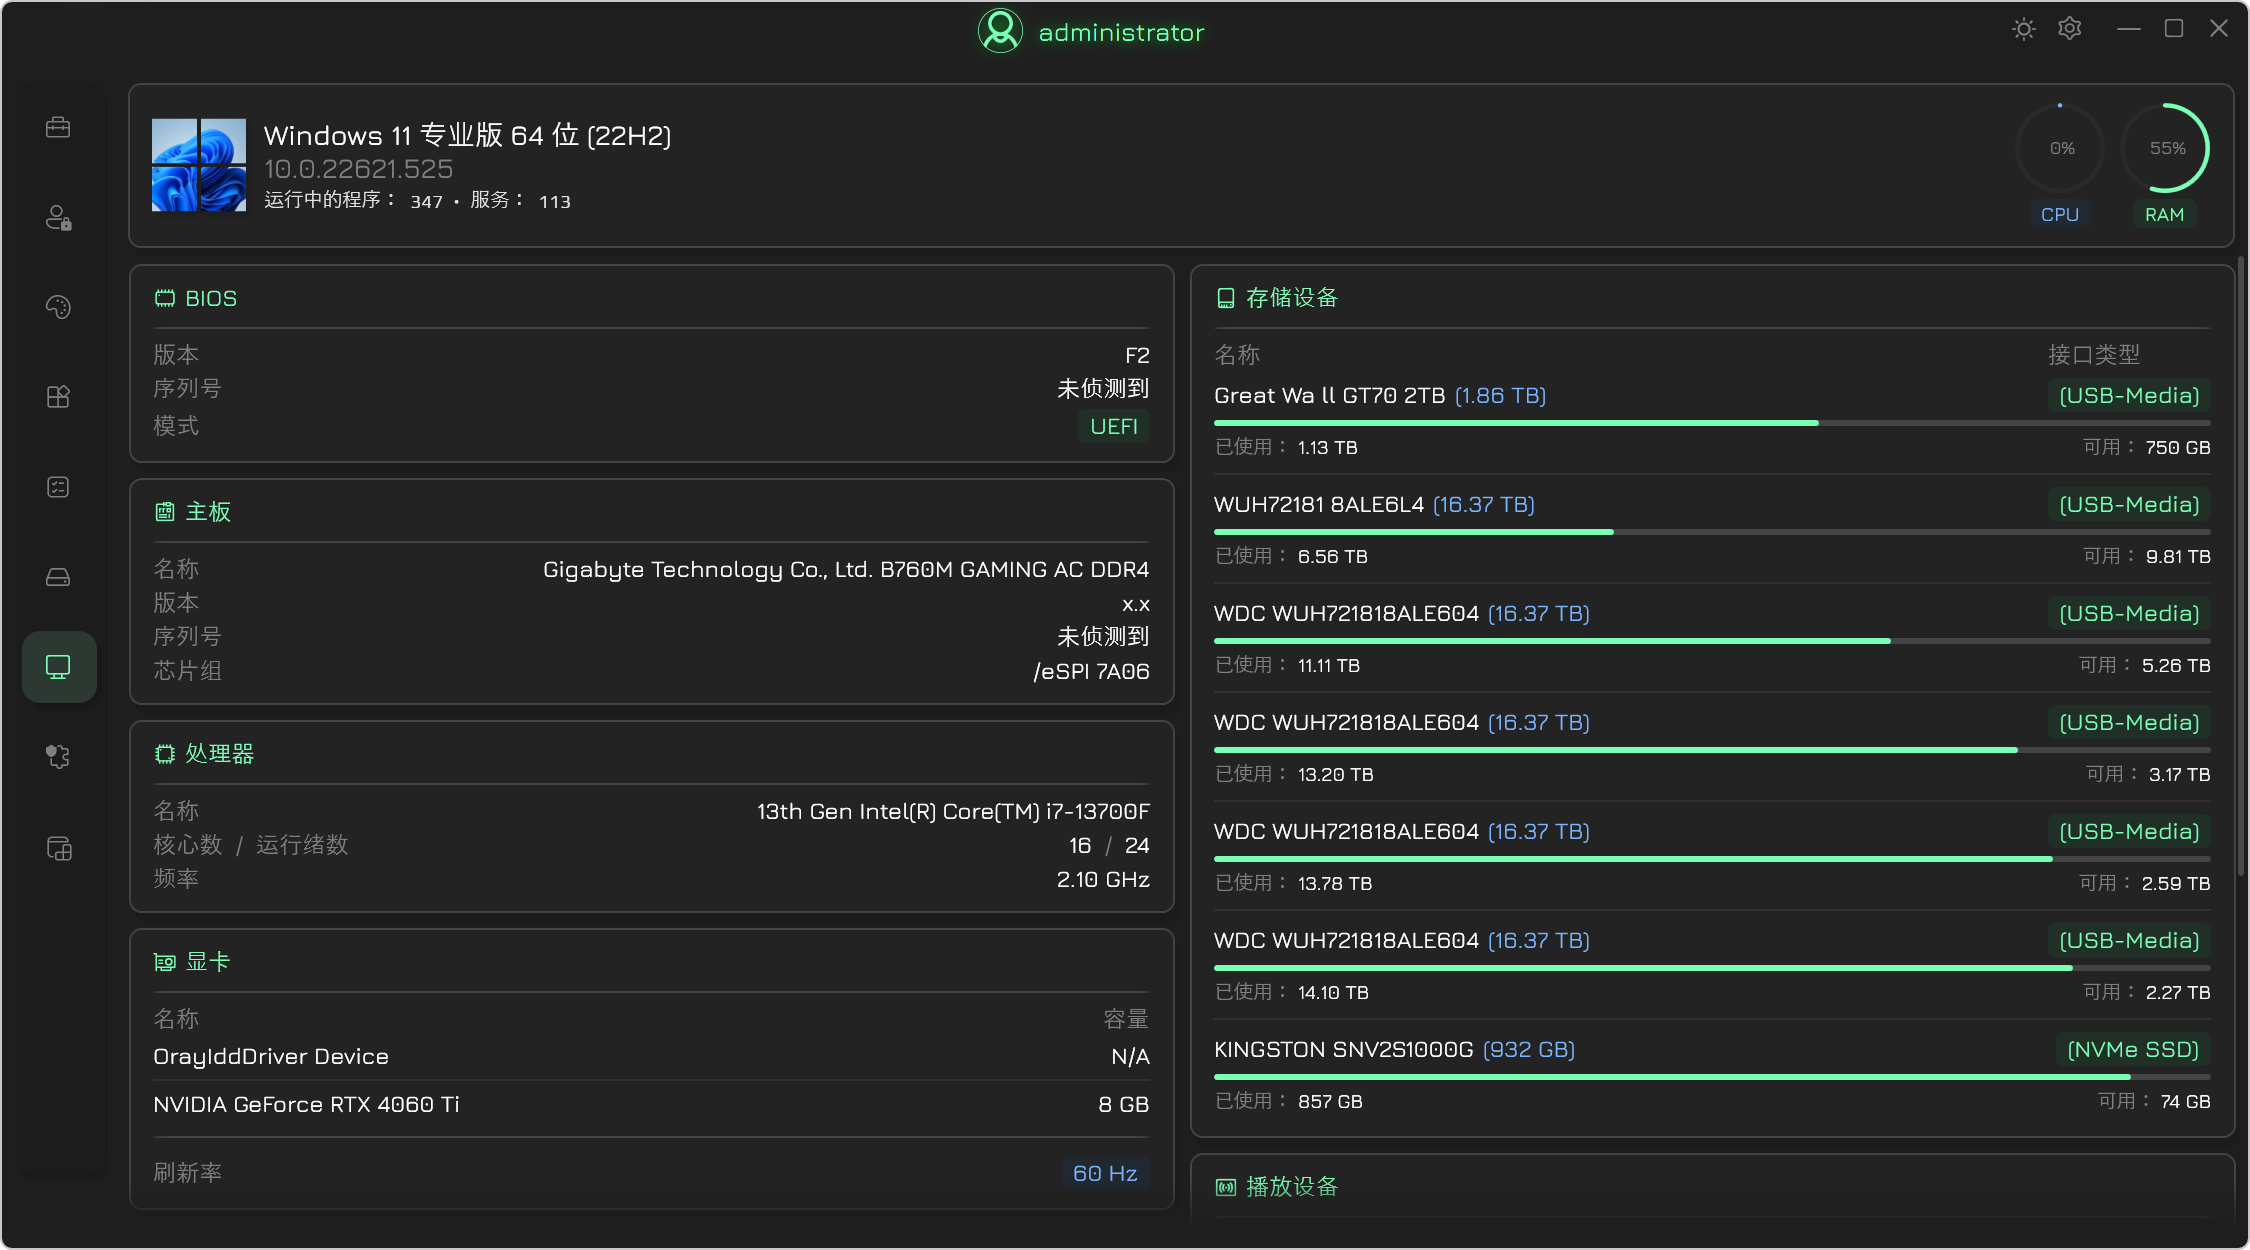Click the storage devices section icon
This screenshot has width=2250, height=1250.
coord(1225,298)
